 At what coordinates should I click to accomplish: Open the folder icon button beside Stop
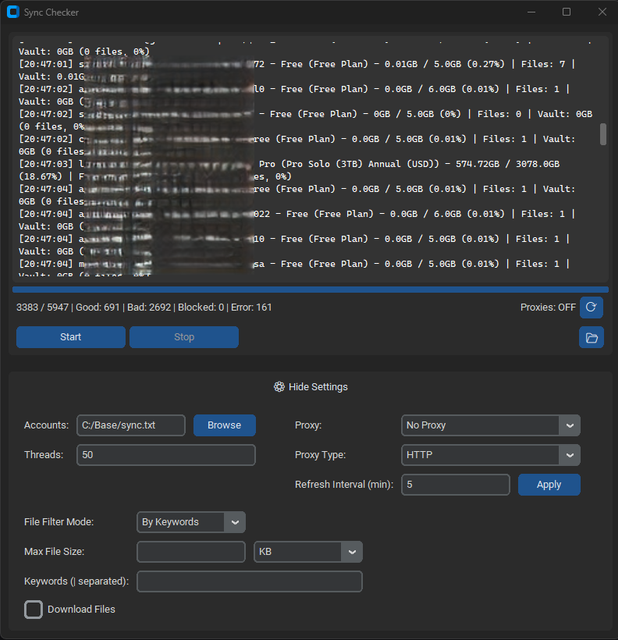591,337
